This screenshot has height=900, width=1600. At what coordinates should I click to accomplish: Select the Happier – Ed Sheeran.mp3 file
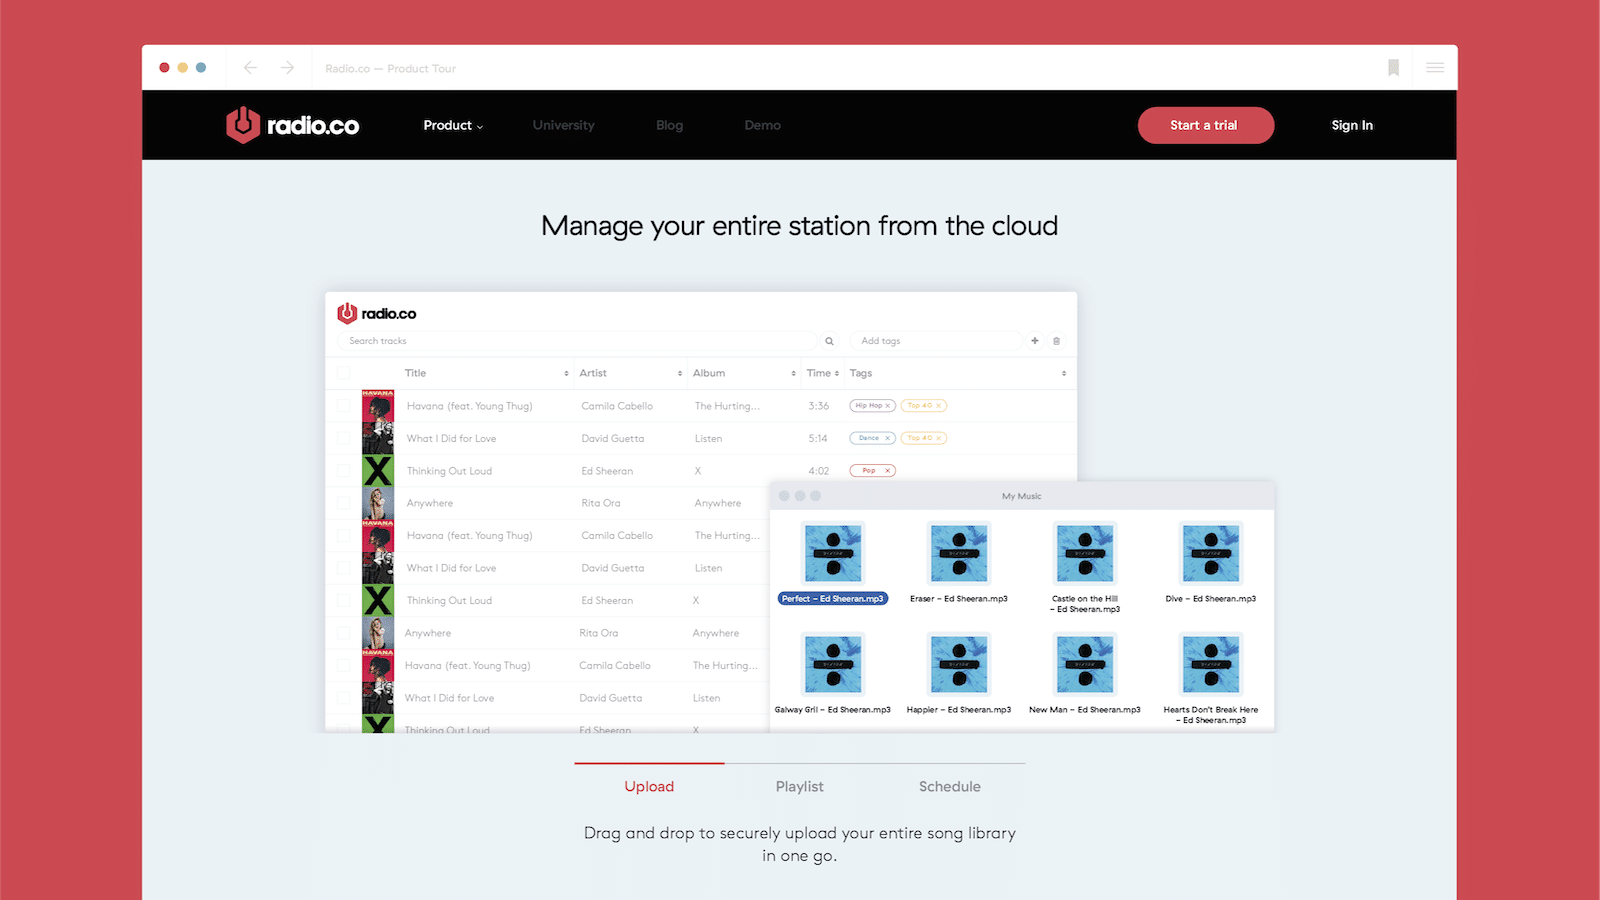tap(959, 674)
